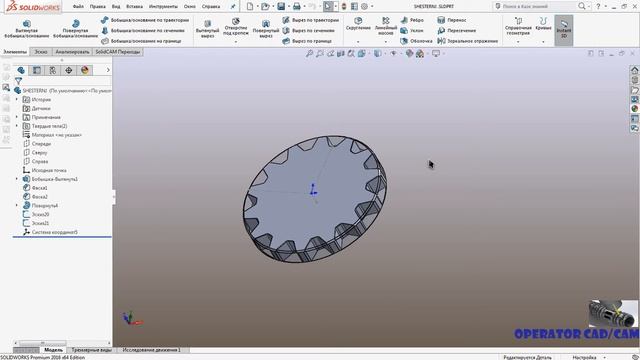Viewport: 640px width, 360px height.
Task: Click the stoplight rebuild icon in toolbar
Action: pyautogui.click(x=344, y=6)
